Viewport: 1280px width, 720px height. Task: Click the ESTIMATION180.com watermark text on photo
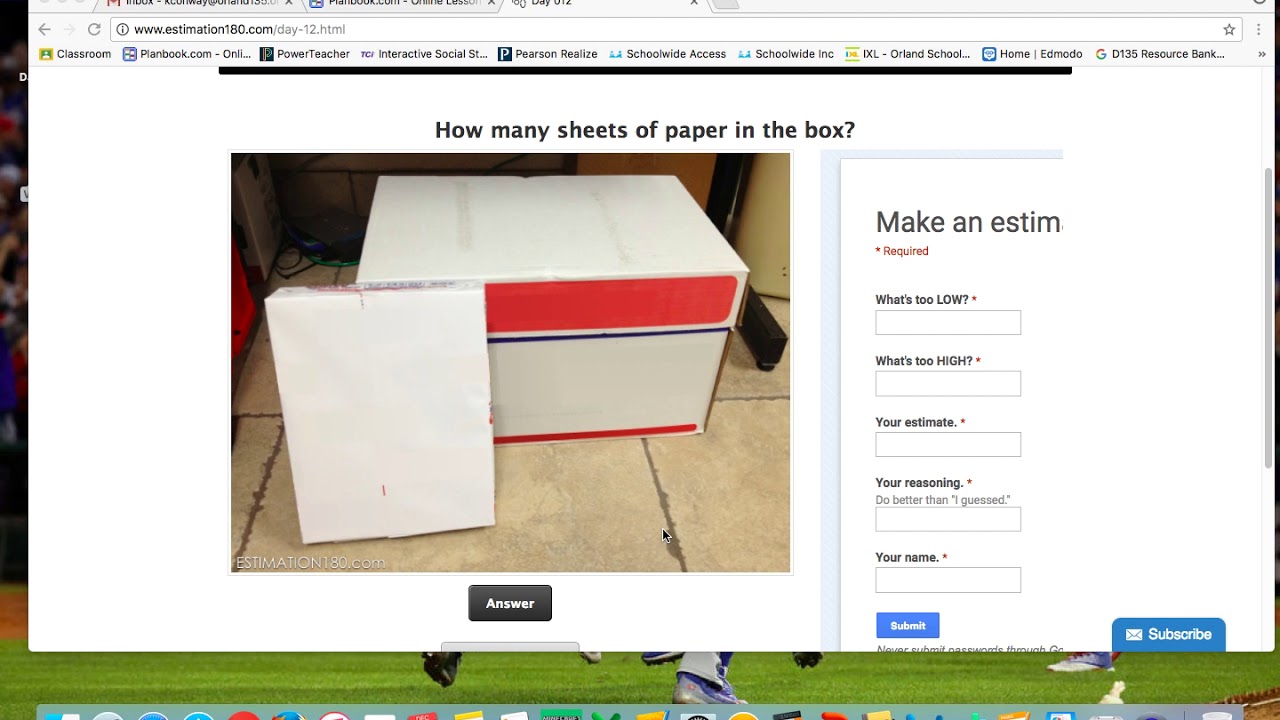[310, 563]
